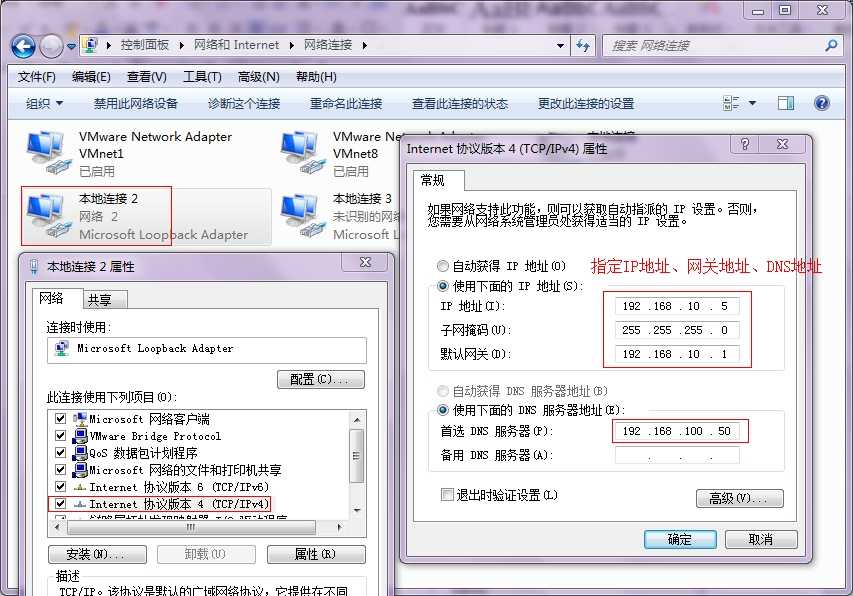Toggle the TCP/IPv4 checkbox
This screenshot has height=596, width=853.
click(60, 504)
